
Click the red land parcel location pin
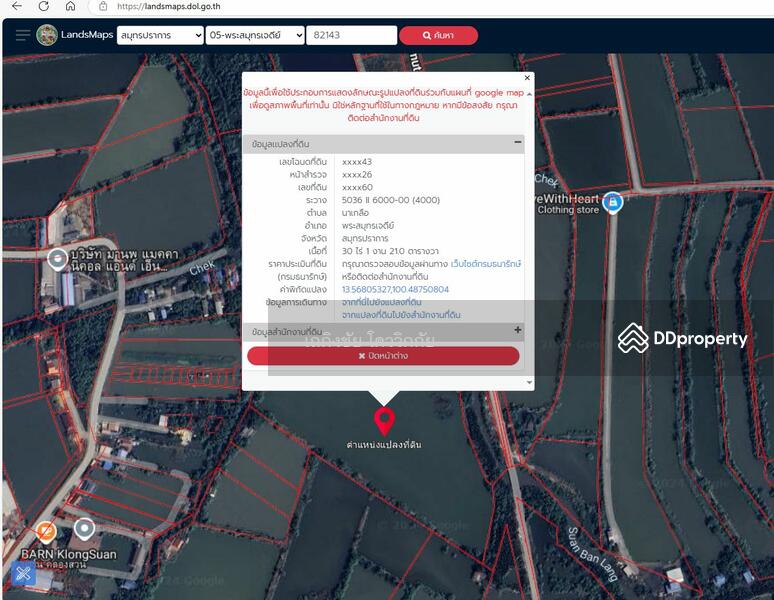click(x=384, y=421)
